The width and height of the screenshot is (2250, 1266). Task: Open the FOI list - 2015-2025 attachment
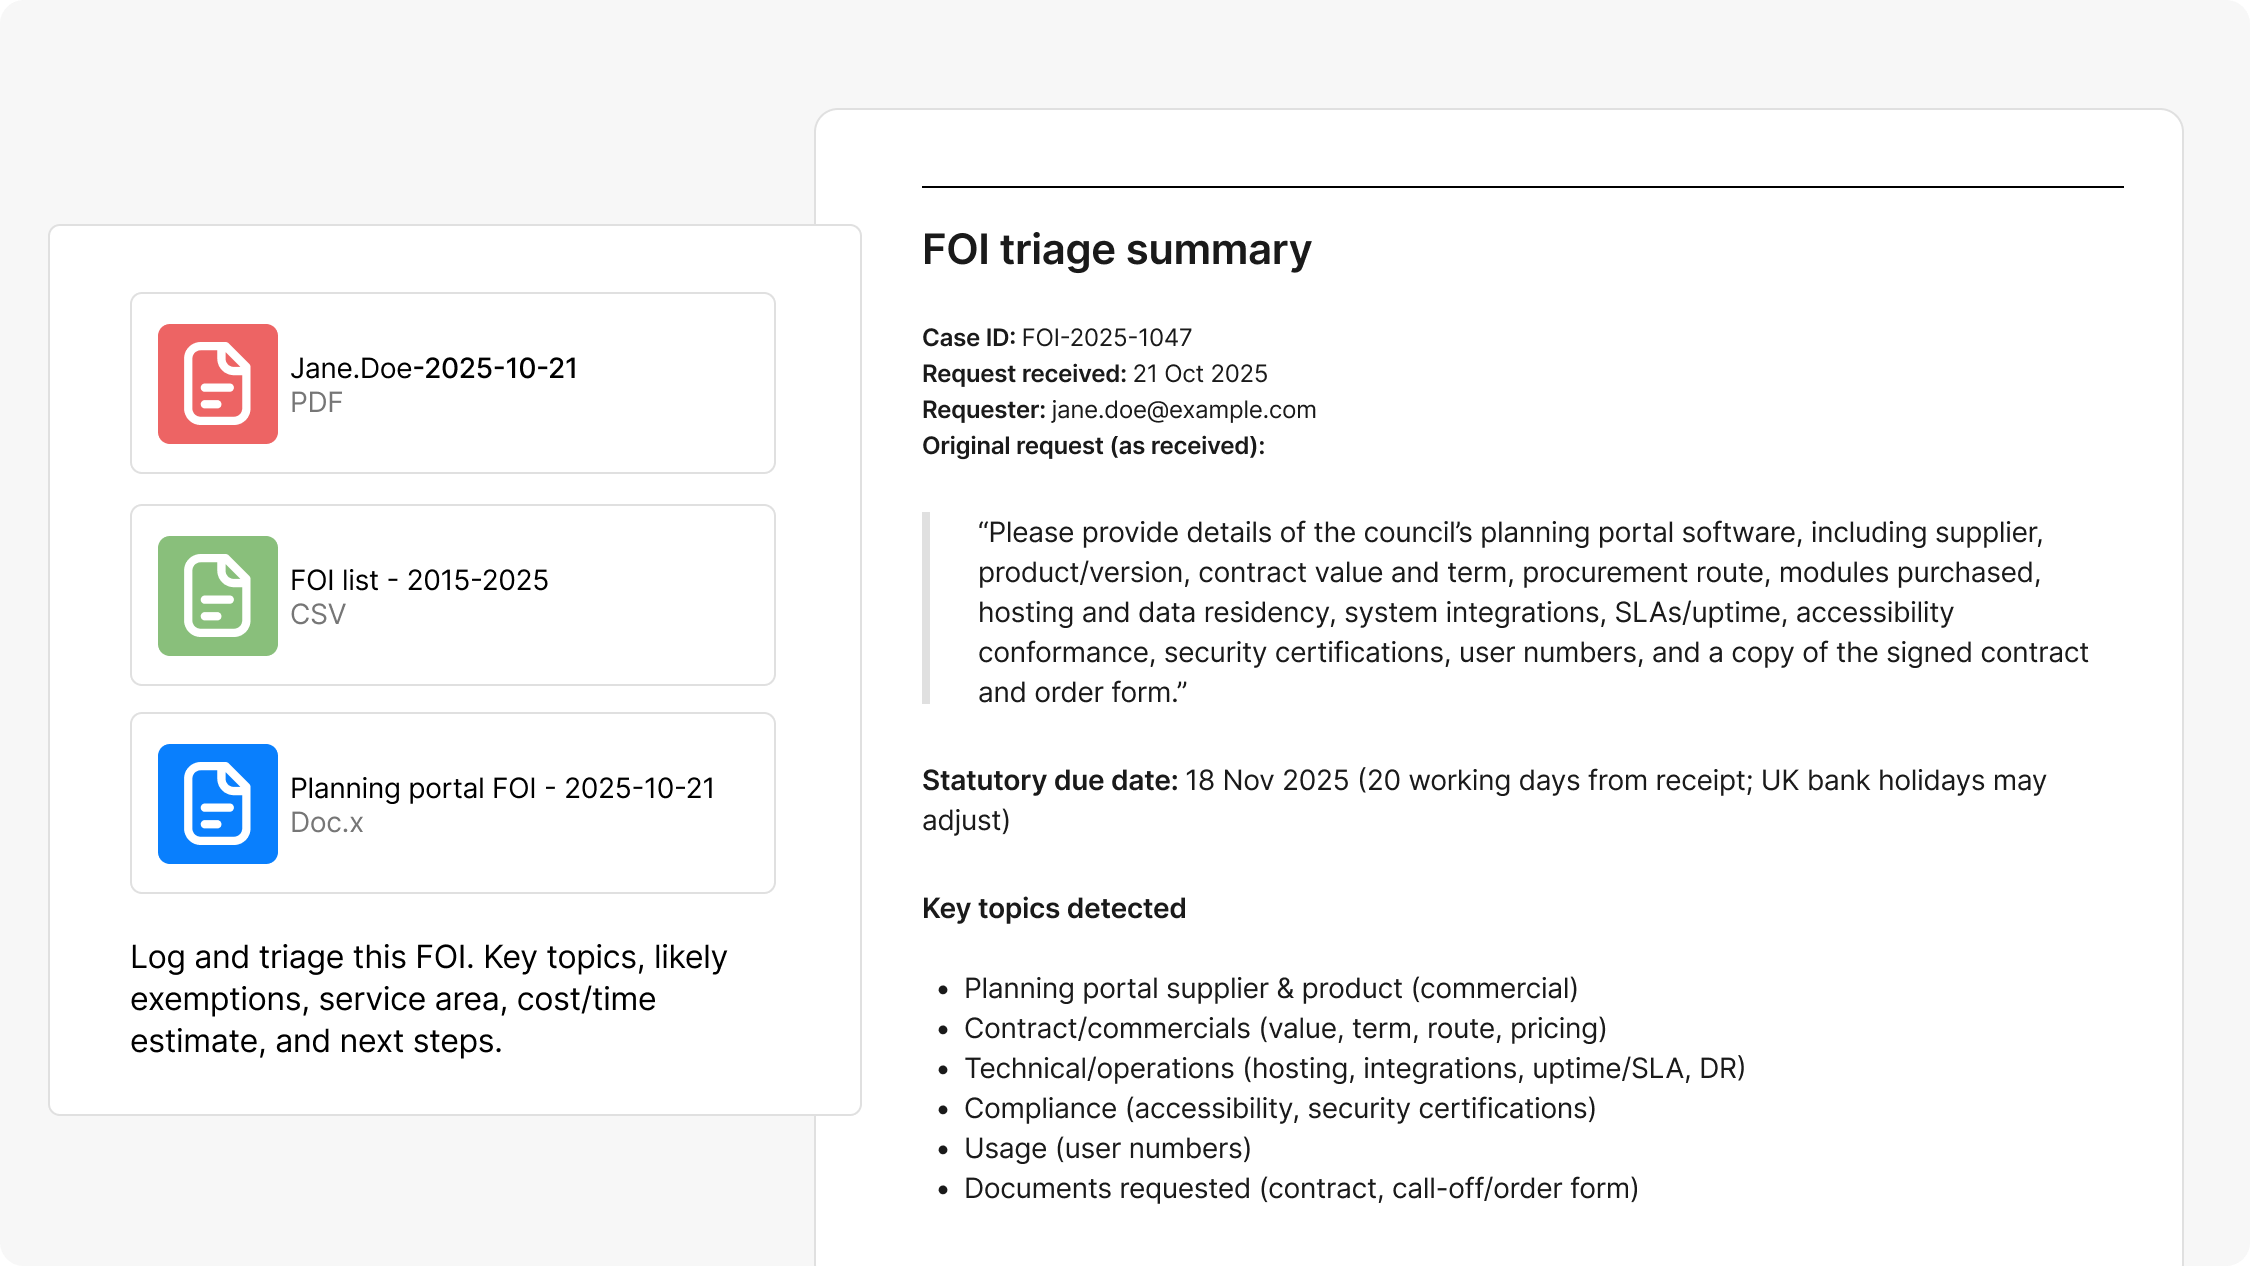click(x=419, y=581)
